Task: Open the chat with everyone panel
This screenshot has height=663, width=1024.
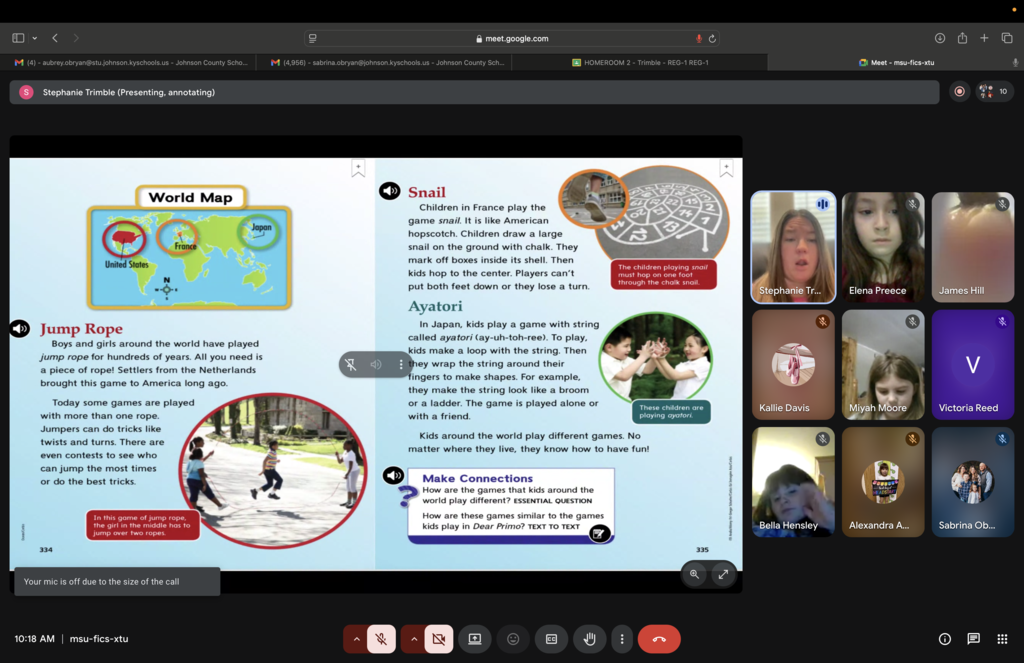Action: coord(973,639)
